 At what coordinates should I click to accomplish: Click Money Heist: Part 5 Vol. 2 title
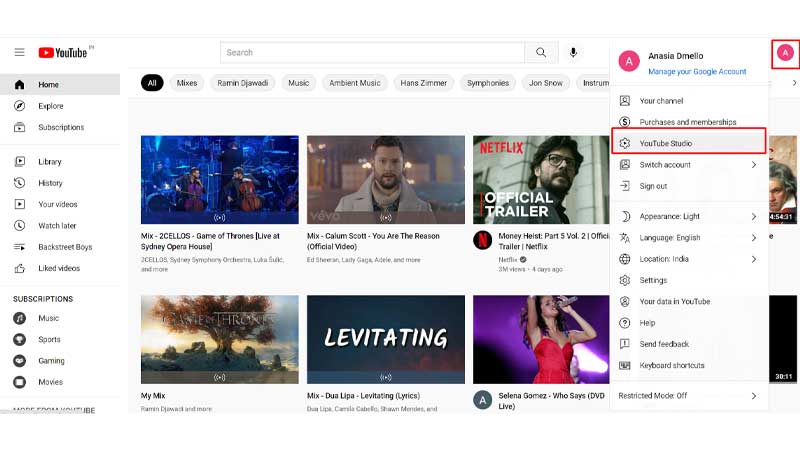[554, 241]
